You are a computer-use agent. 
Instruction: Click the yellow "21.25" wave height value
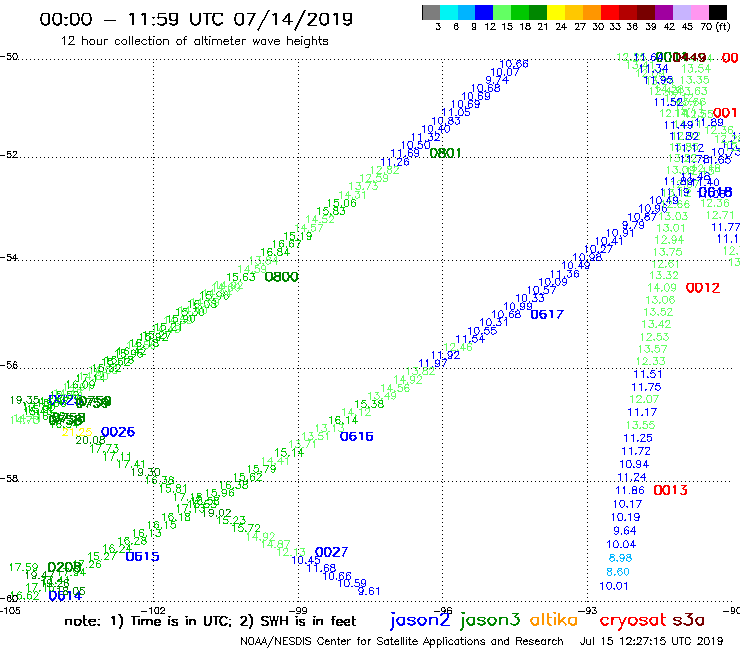coord(76,432)
